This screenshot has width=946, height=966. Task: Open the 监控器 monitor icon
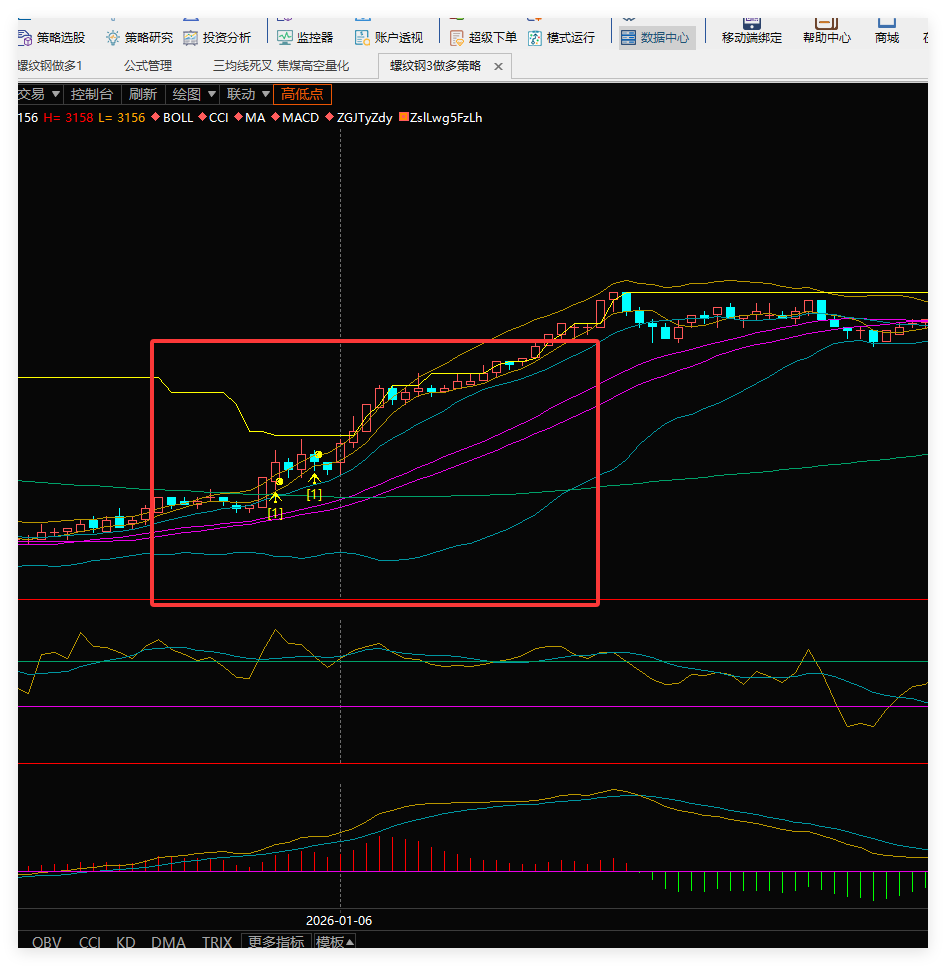coord(285,38)
